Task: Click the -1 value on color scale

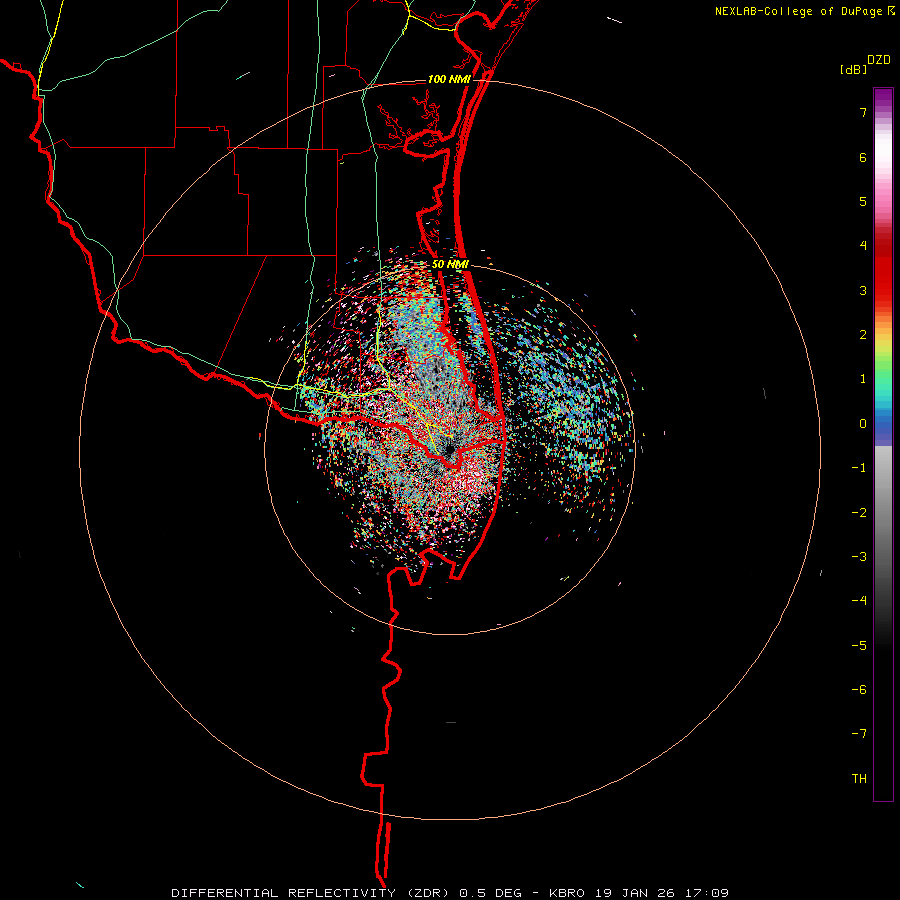Action: coord(859,468)
